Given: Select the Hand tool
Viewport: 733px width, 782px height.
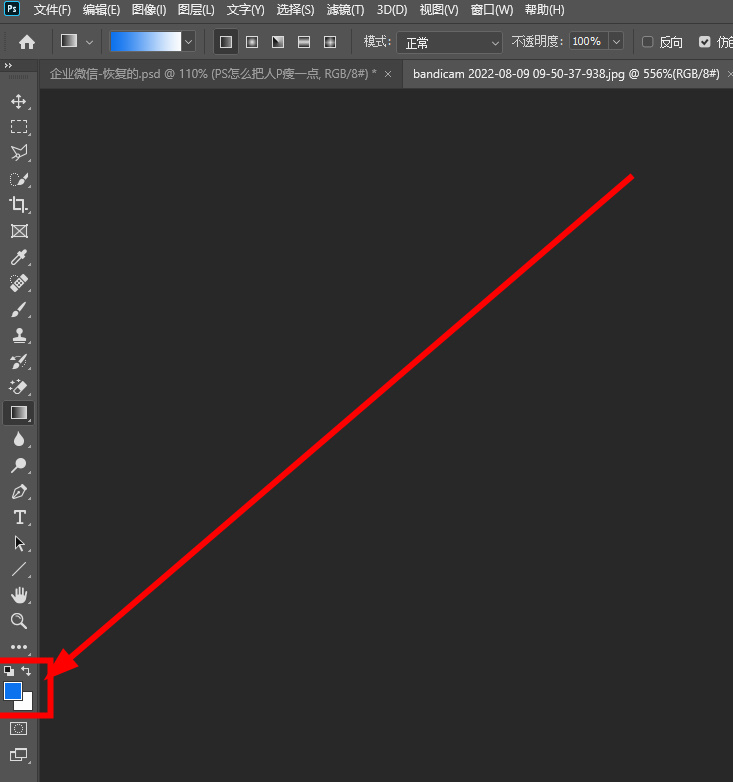Looking at the screenshot, I should (18, 595).
